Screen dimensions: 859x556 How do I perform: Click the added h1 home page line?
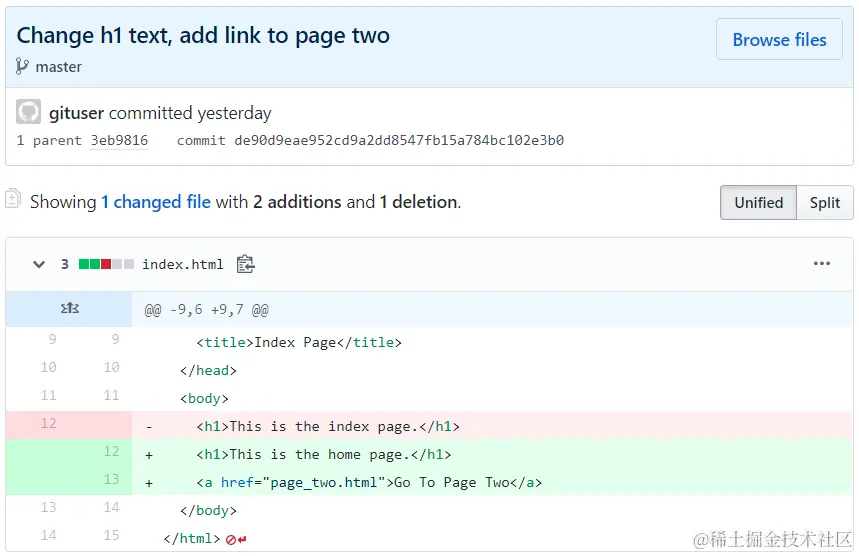[x=324, y=455]
